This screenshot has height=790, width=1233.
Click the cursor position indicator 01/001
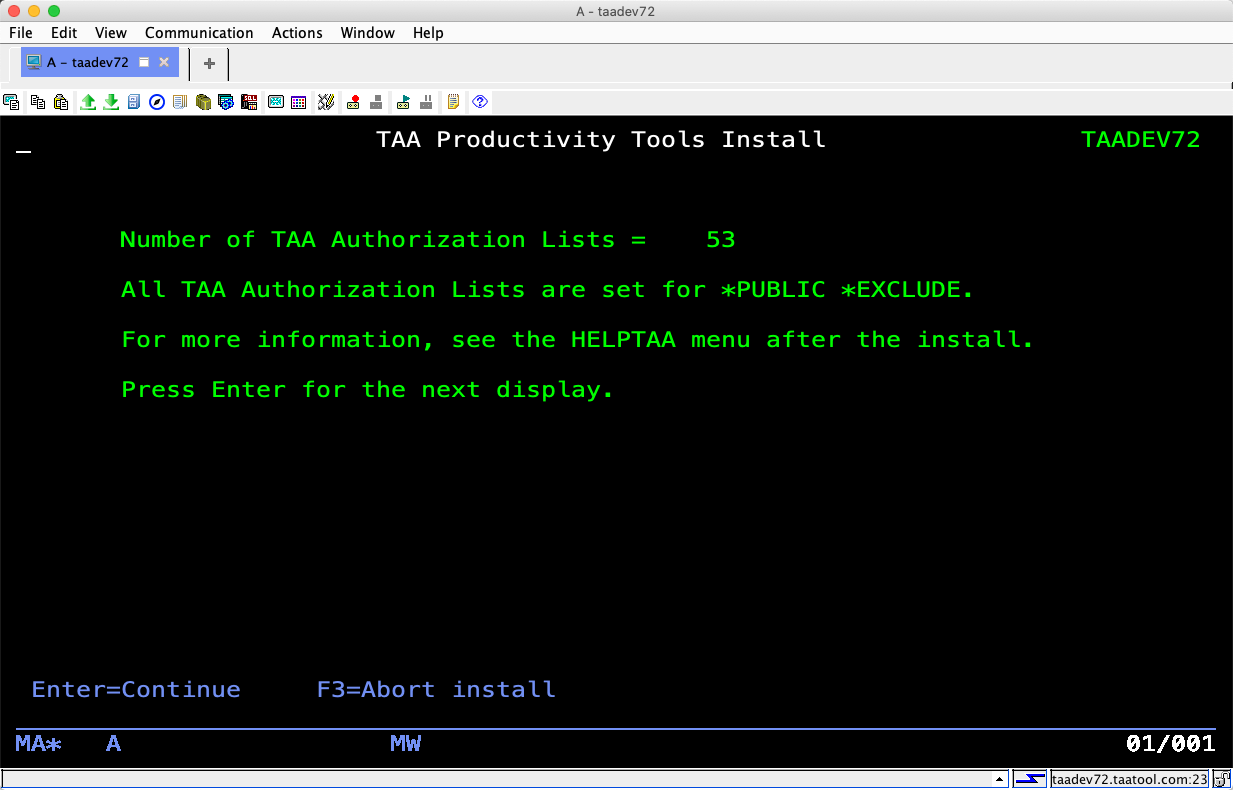(1171, 744)
